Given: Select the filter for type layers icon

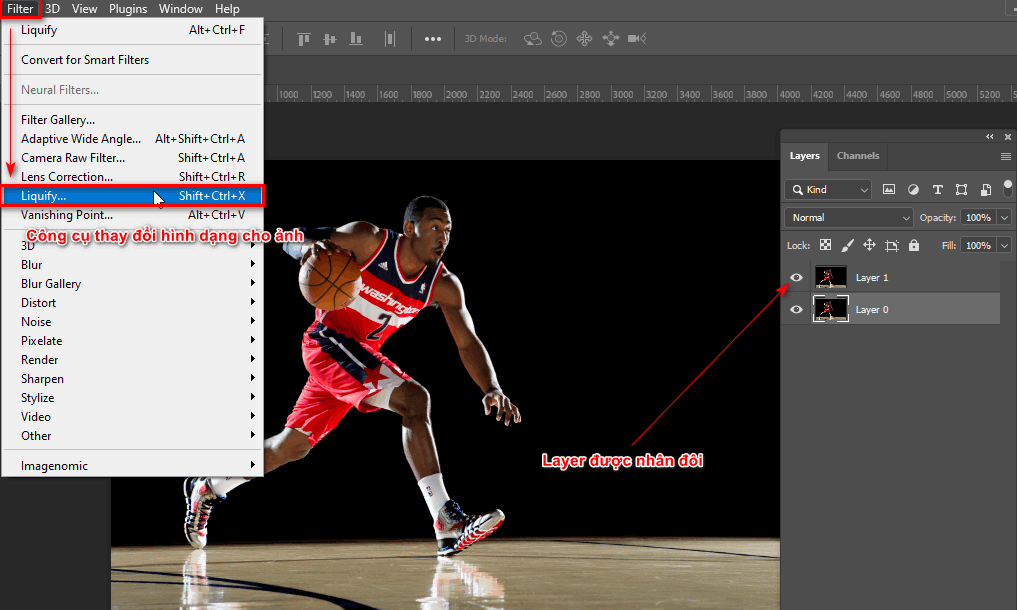Looking at the screenshot, I should click(x=938, y=189).
